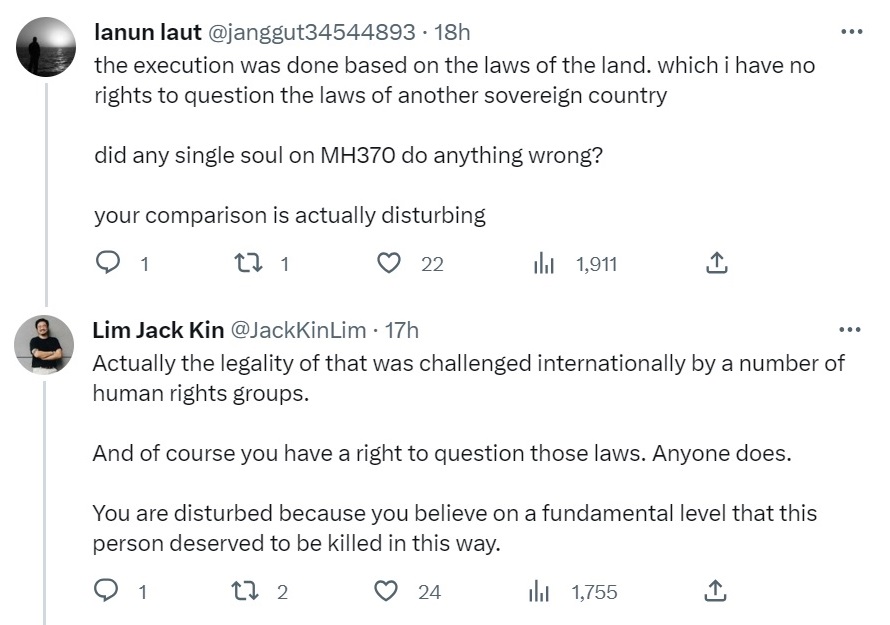Viewport: 890px width, 625px height.
Task: Like Lim Jack Kin's tweet
Action: (386, 592)
